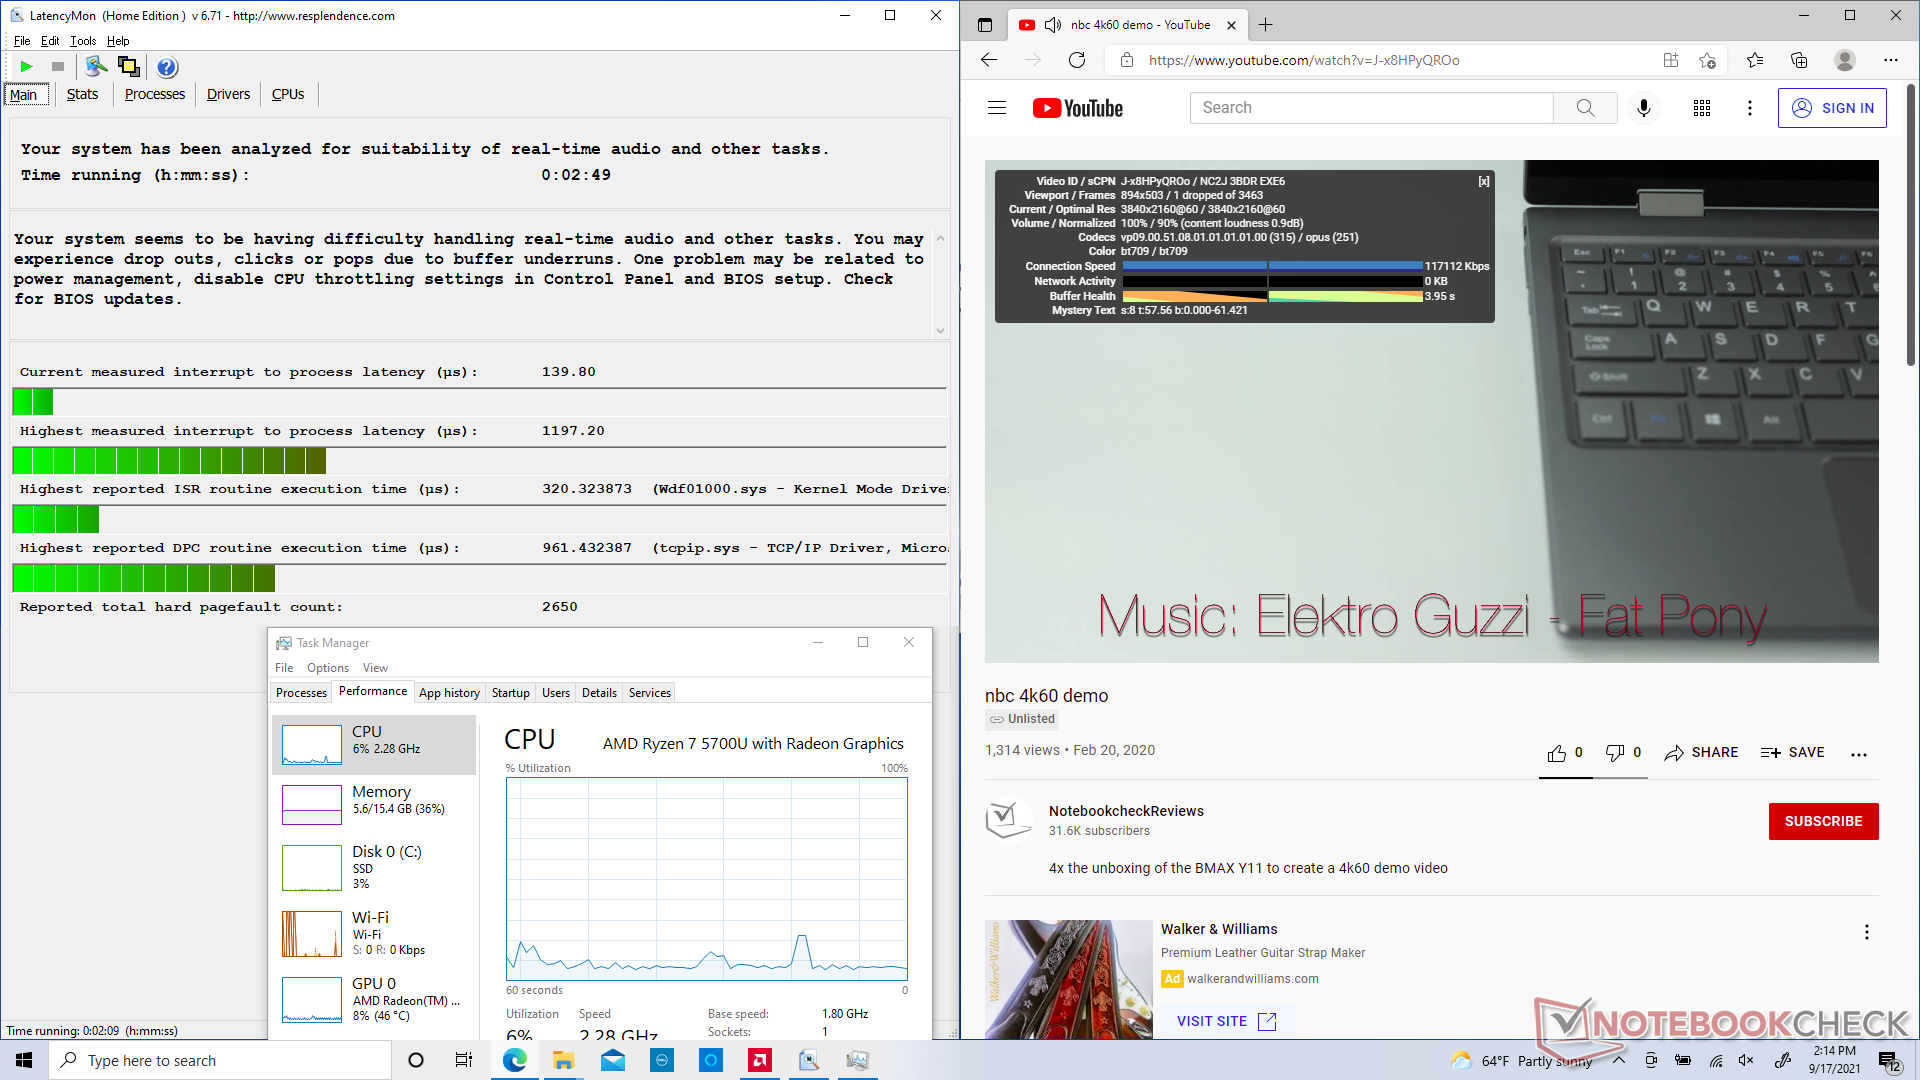Click the YouTube voice search microphone icon
The image size is (1920, 1080).
coord(1643,108)
